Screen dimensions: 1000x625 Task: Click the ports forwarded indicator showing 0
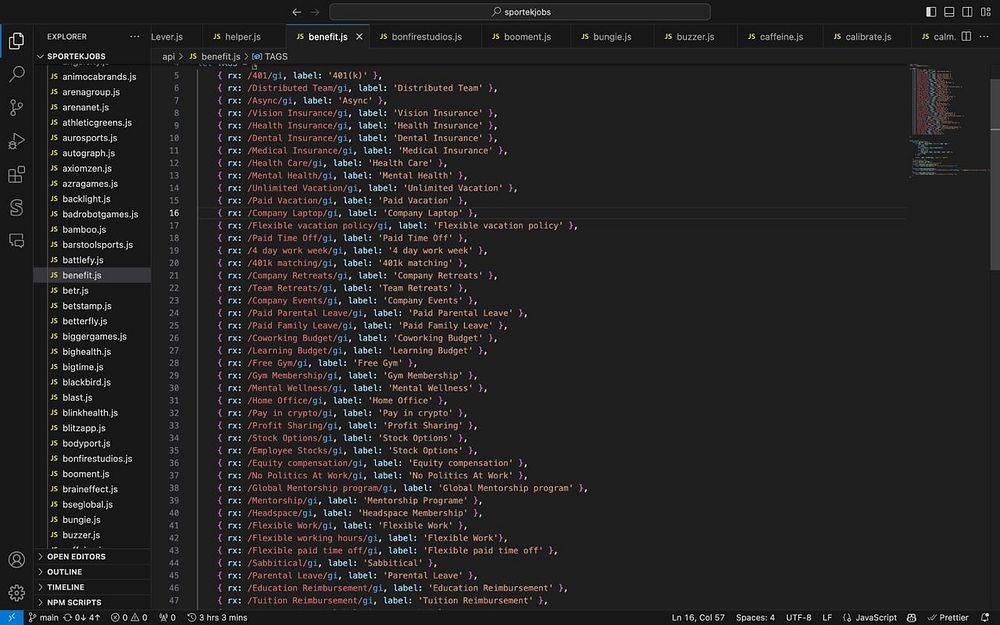(x=167, y=617)
